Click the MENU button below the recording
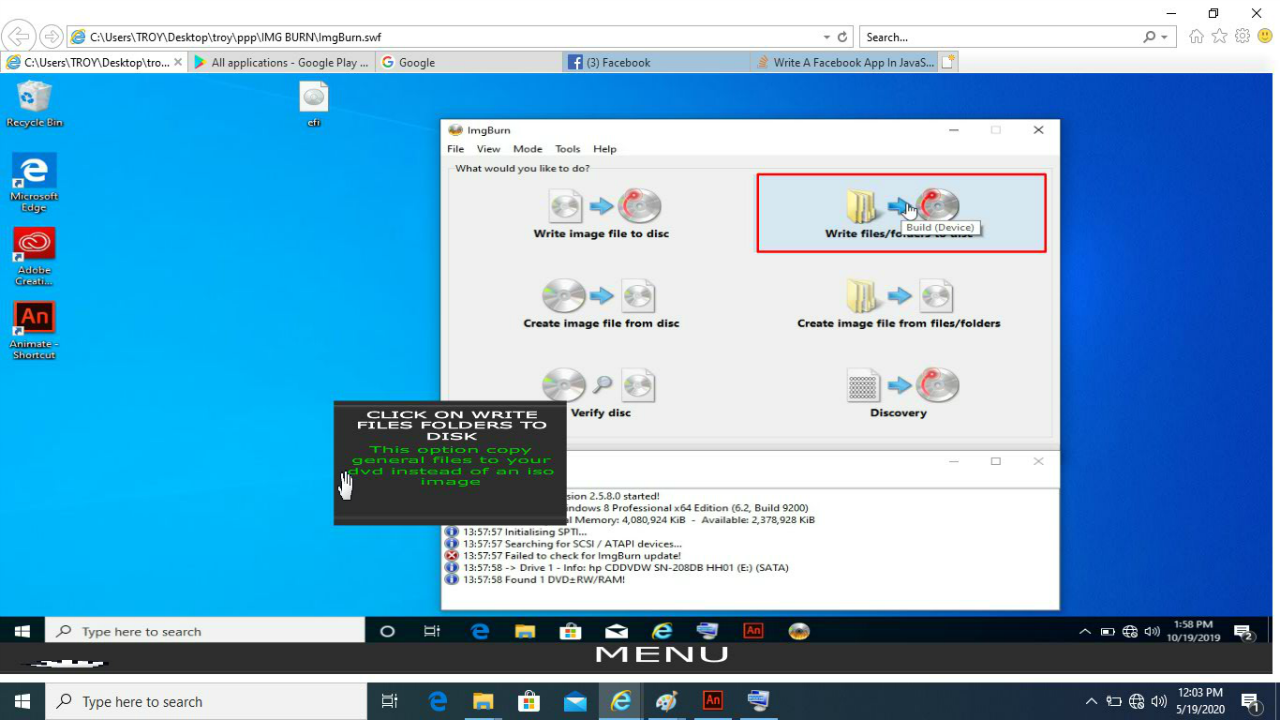The height and width of the screenshot is (720, 1280). point(662,655)
